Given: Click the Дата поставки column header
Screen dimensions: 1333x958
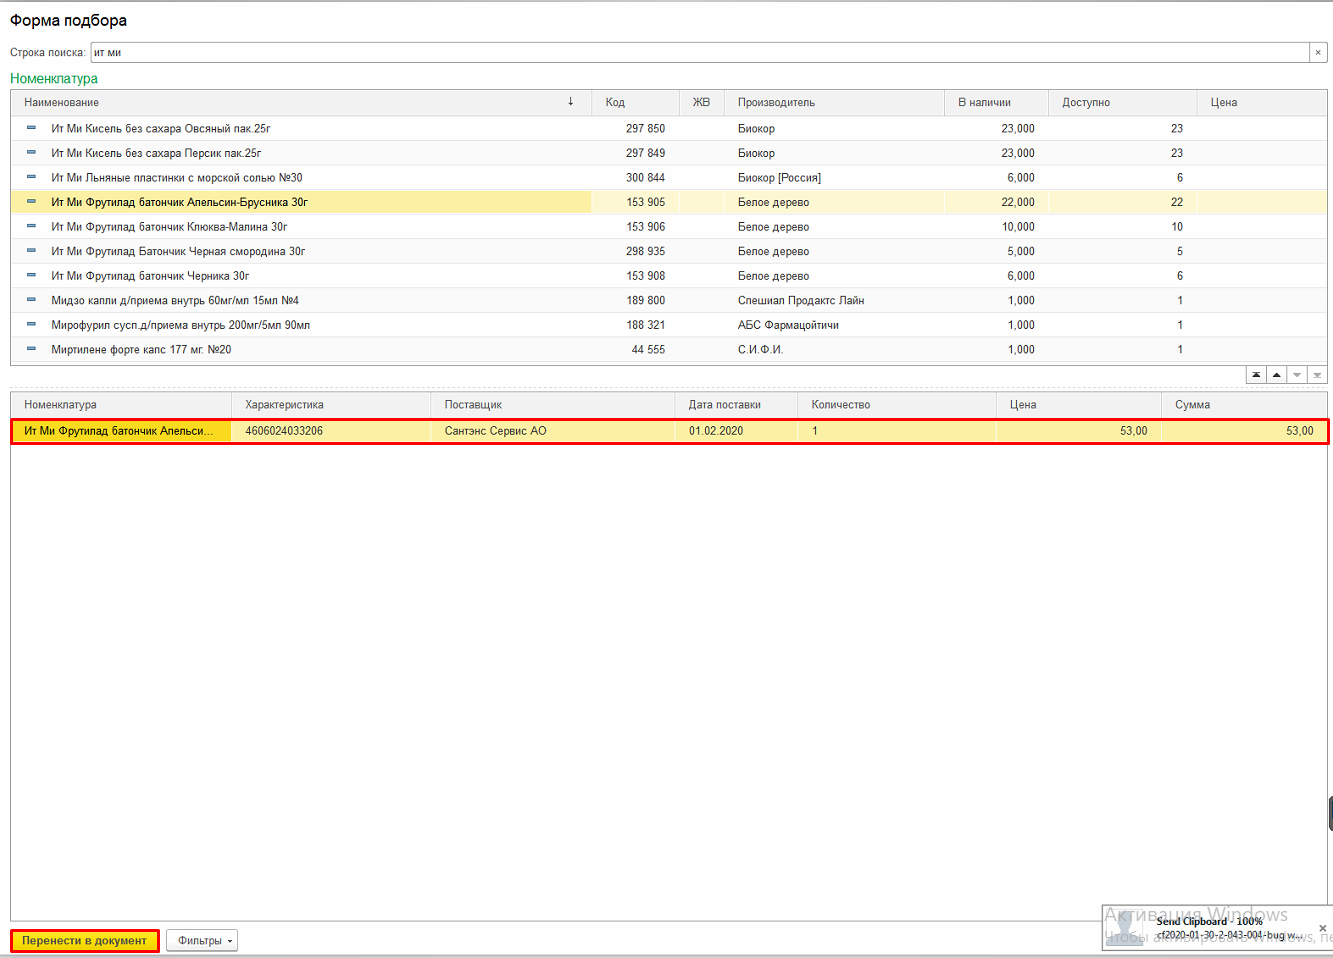Looking at the screenshot, I should click(x=724, y=405).
